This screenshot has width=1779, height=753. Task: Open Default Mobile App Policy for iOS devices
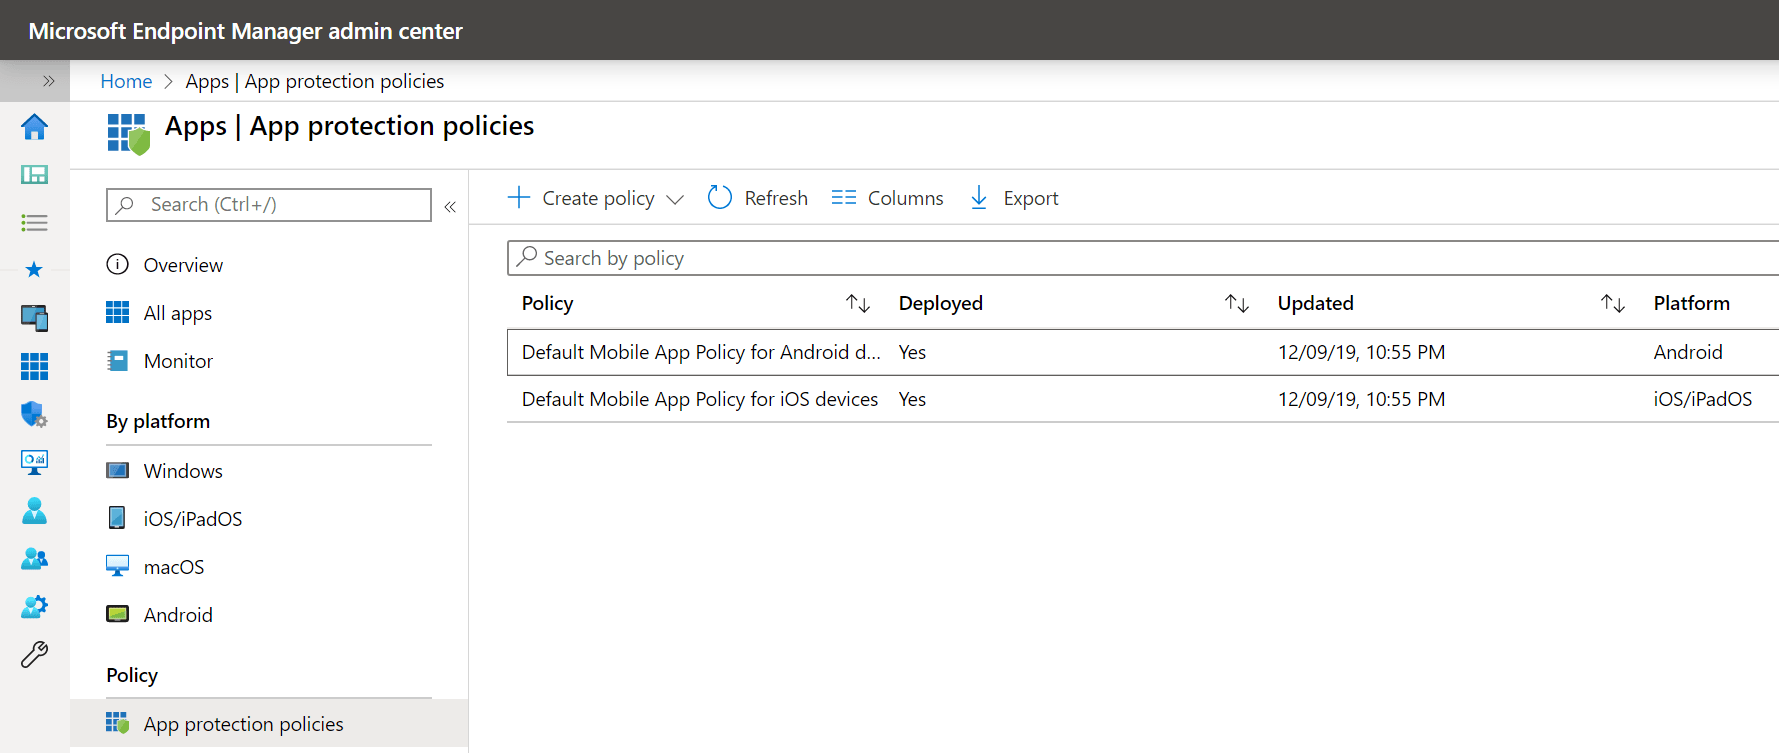(700, 399)
